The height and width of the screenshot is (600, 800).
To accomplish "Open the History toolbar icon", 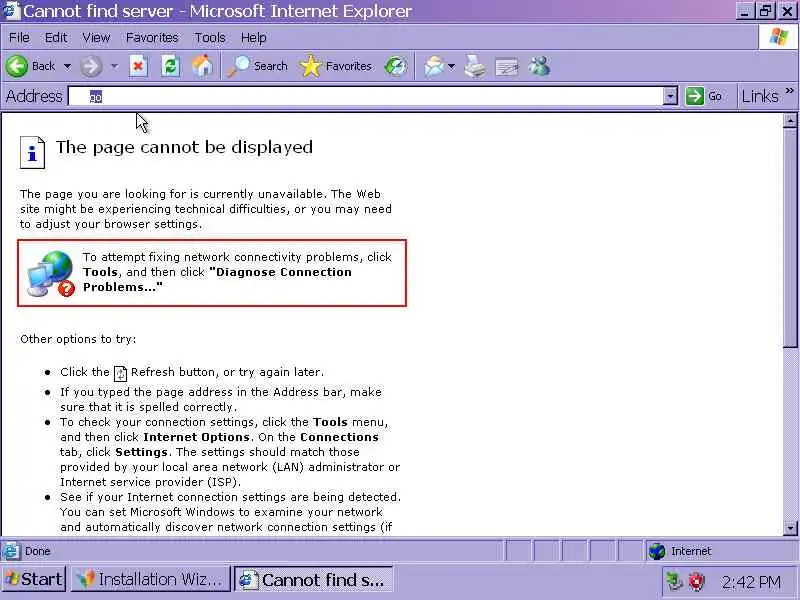I will pos(396,66).
